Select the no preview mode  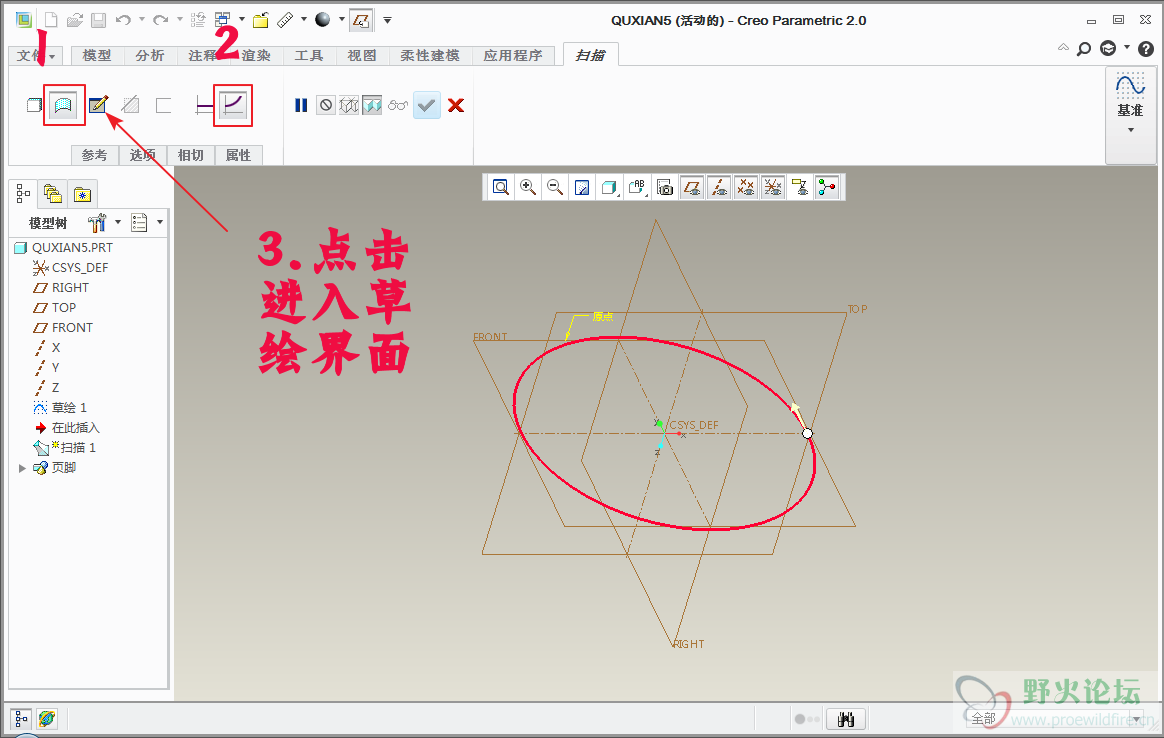pos(325,105)
